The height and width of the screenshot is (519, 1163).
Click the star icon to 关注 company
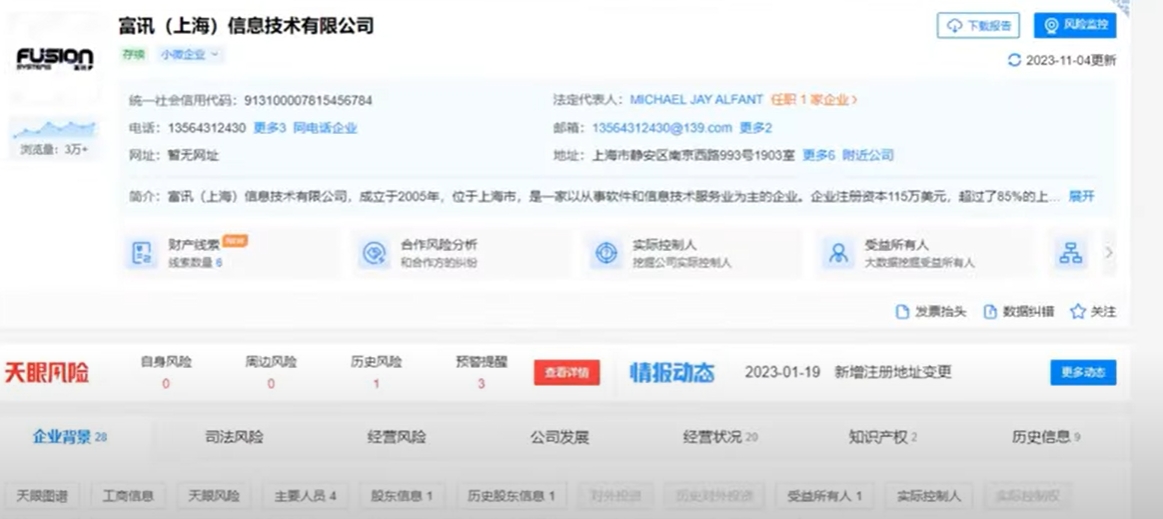(x=1077, y=312)
